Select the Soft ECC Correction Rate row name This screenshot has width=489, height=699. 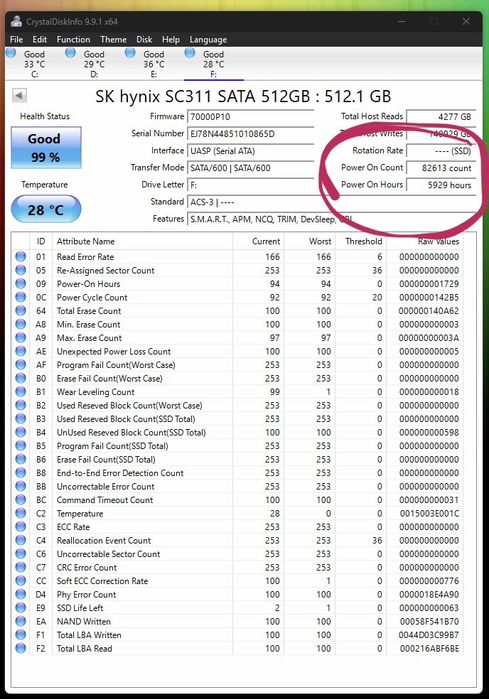[102, 581]
